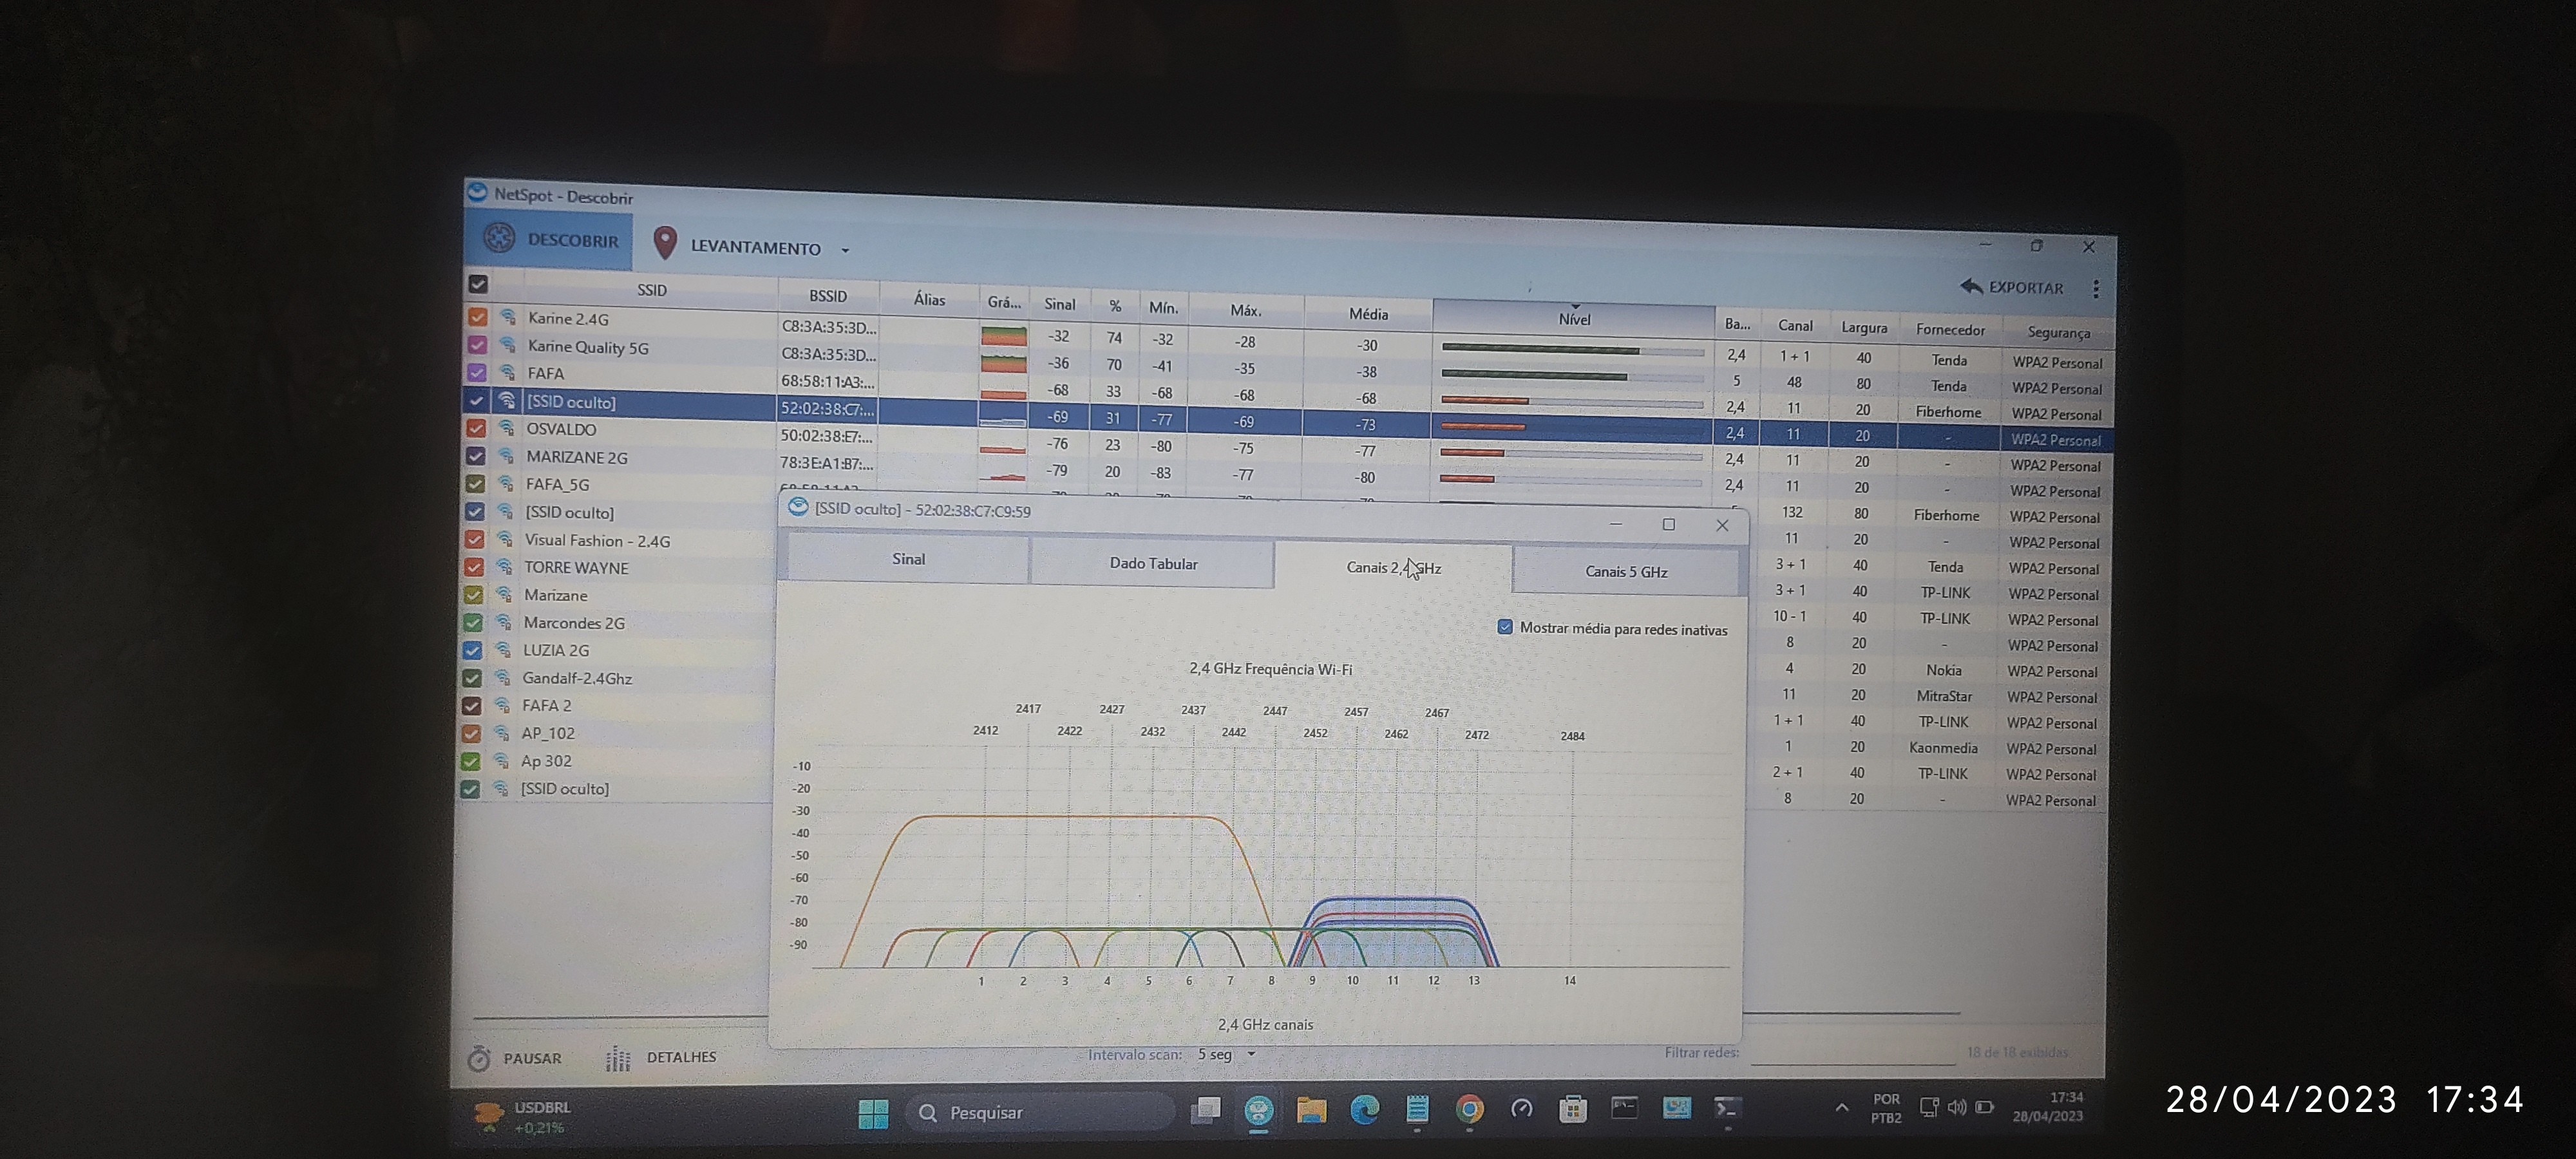2576x1159 pixels.
Task: Open the three-dot more options menu
Action: (x=2096, y=289)
